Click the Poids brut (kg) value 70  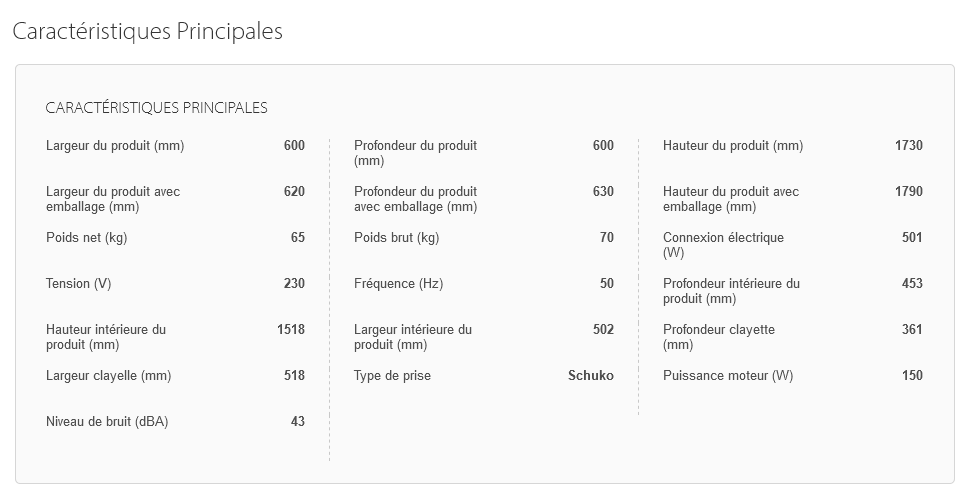point(606,237)
